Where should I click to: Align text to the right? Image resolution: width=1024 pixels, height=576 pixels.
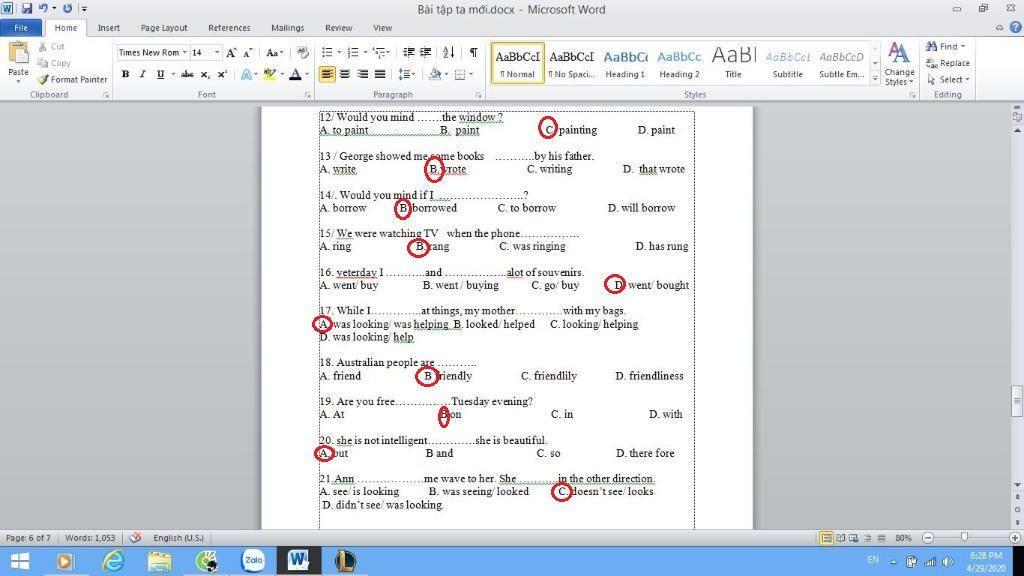(x=362, y=74)
